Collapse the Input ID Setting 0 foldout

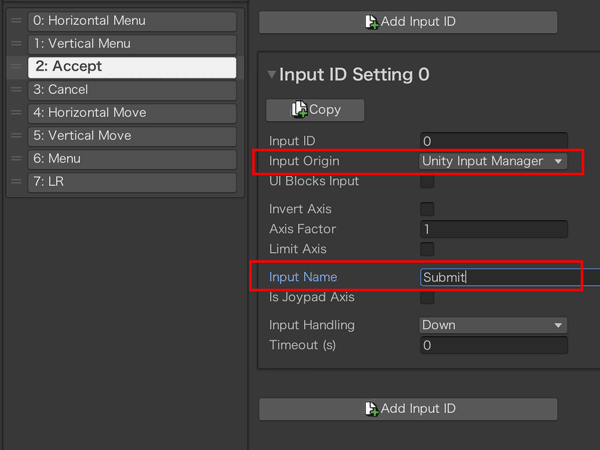(x=271, y=74)
